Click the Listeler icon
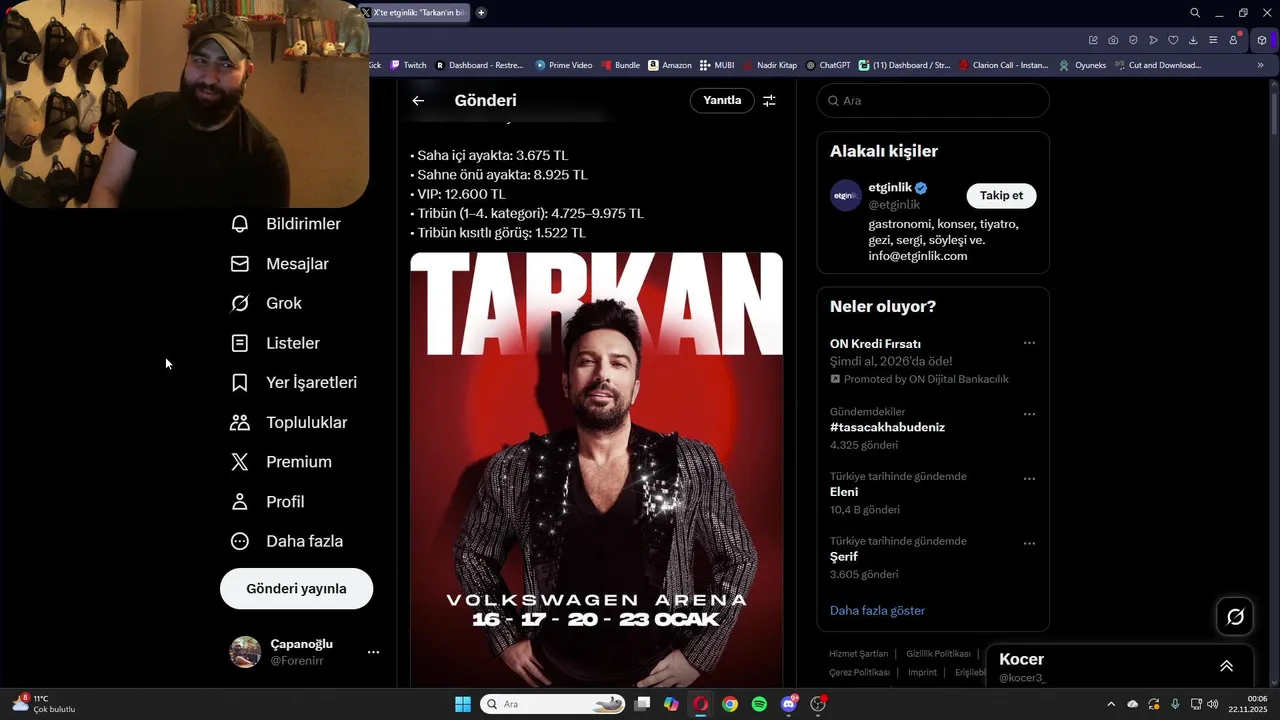 [240, 343]
